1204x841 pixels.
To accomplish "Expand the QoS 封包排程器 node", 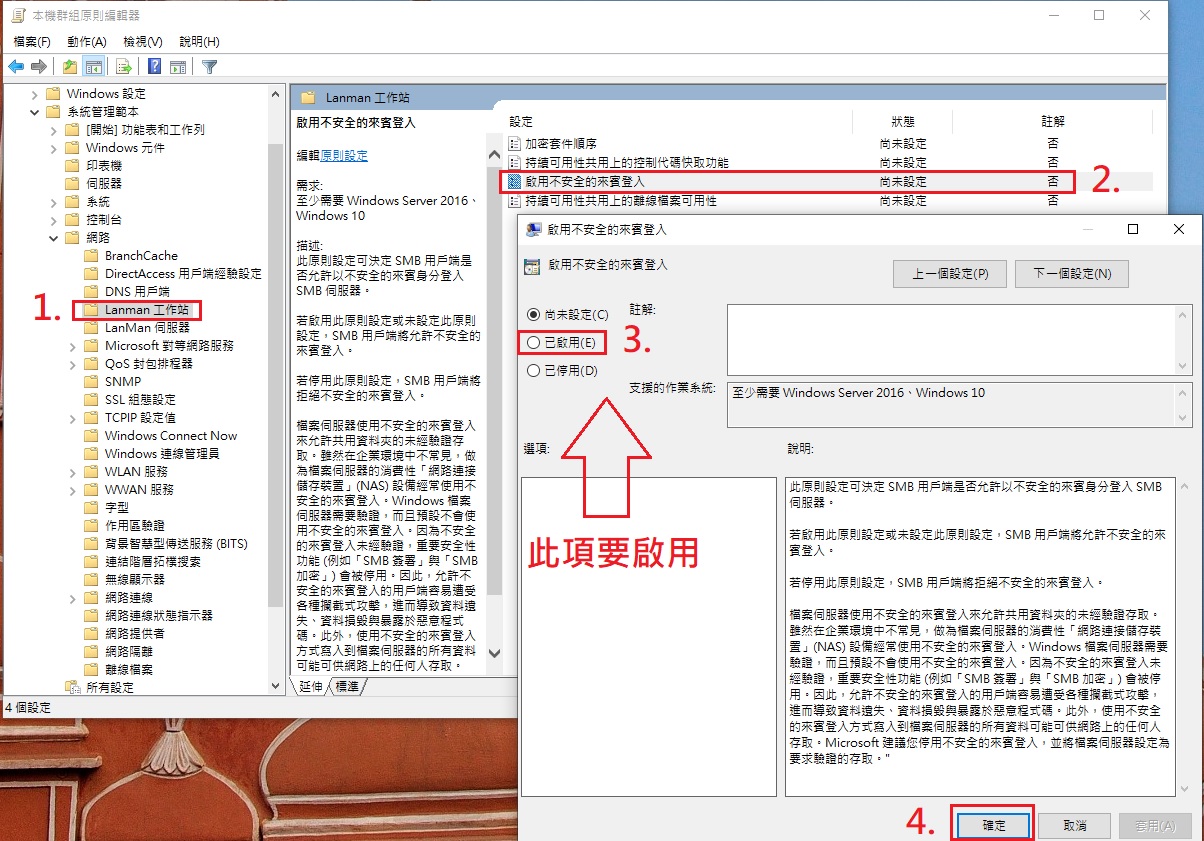I will pyautogui.click(x=73, y=363).
